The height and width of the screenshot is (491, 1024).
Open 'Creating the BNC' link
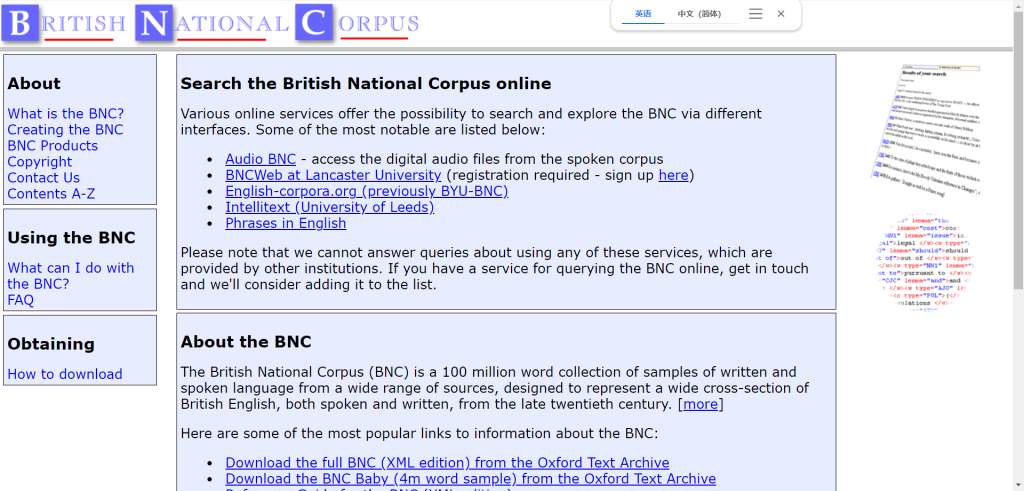click(65, 130)
